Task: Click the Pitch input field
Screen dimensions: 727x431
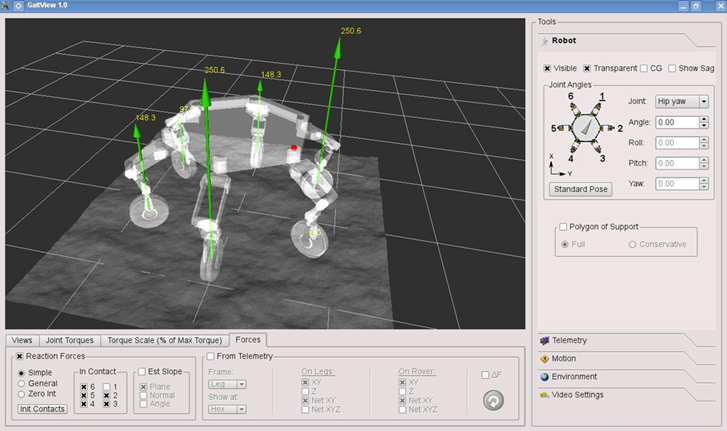Action: click(x=677, y=163)
